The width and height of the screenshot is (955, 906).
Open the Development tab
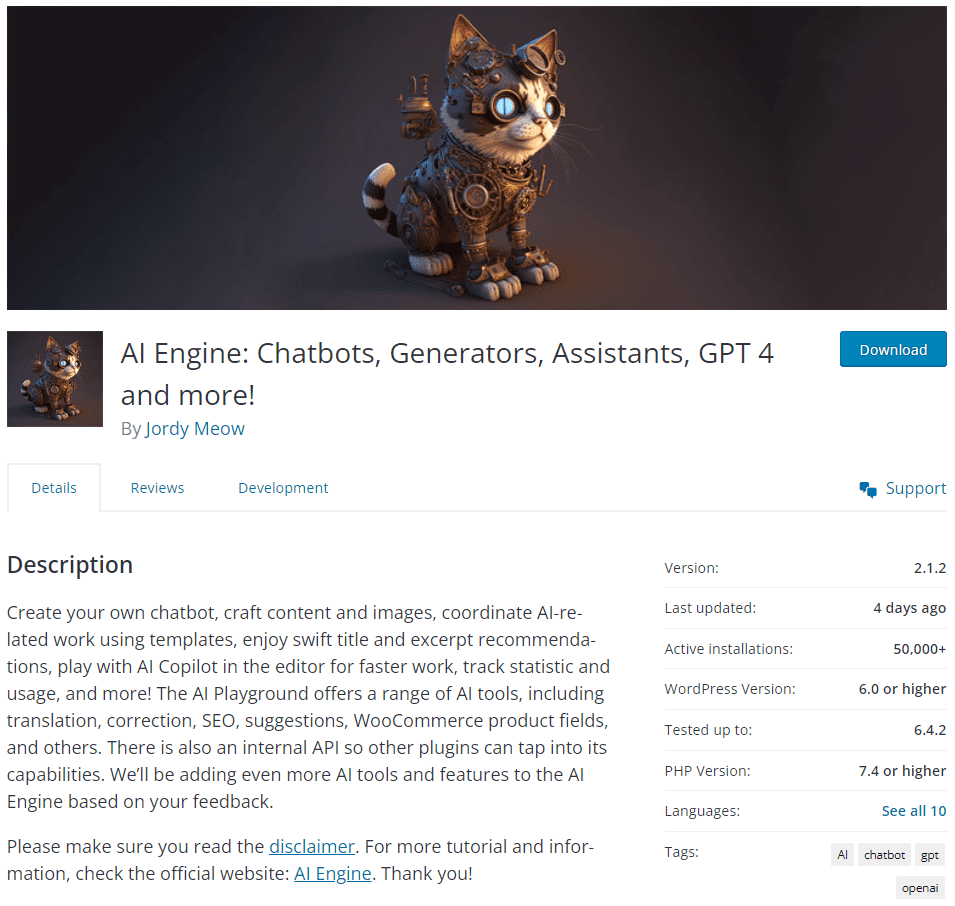coord(283,488)
